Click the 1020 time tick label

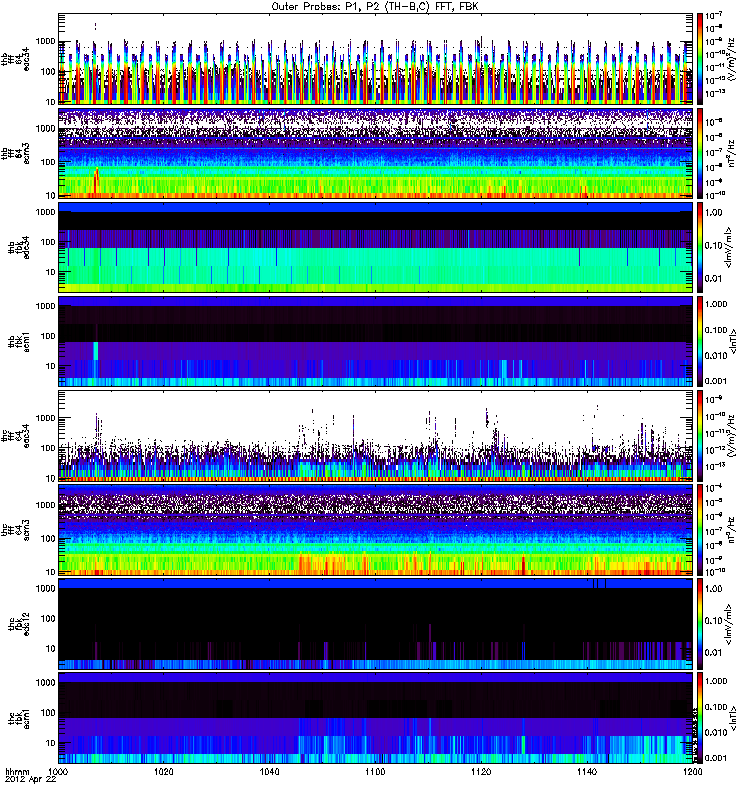(x=164, y=771)
